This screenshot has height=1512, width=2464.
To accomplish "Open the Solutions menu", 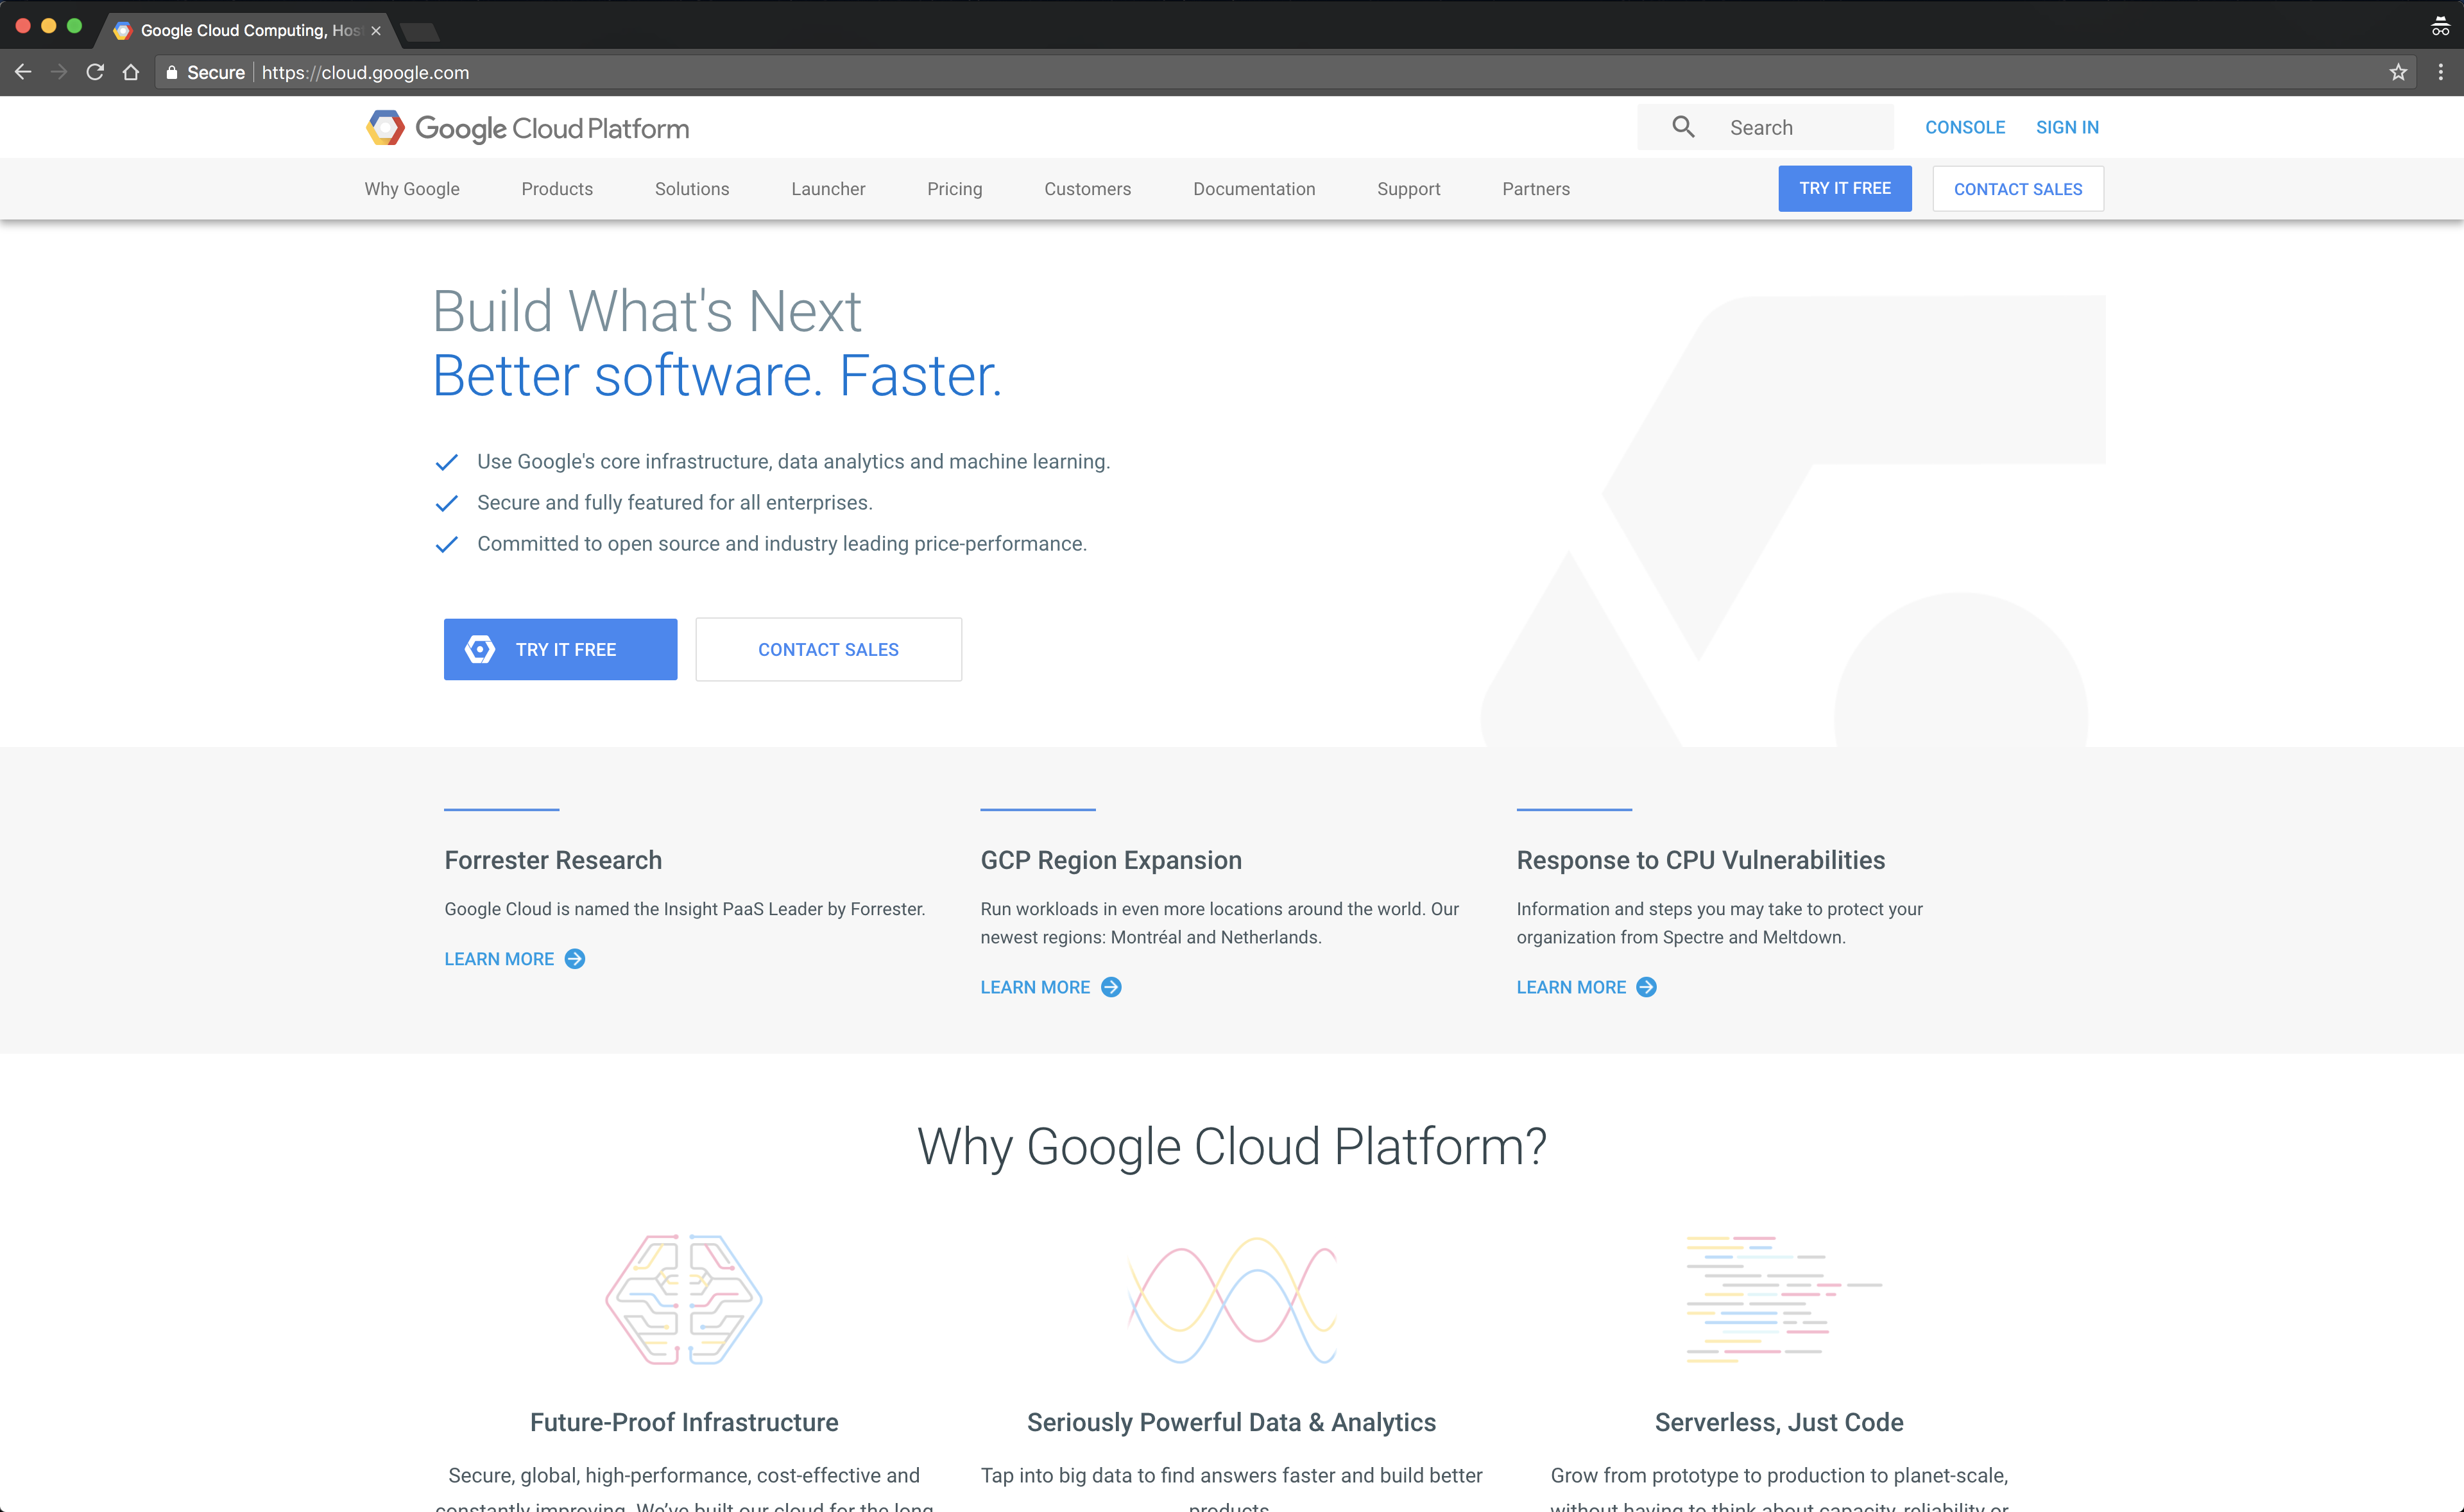I will [692, 189].
